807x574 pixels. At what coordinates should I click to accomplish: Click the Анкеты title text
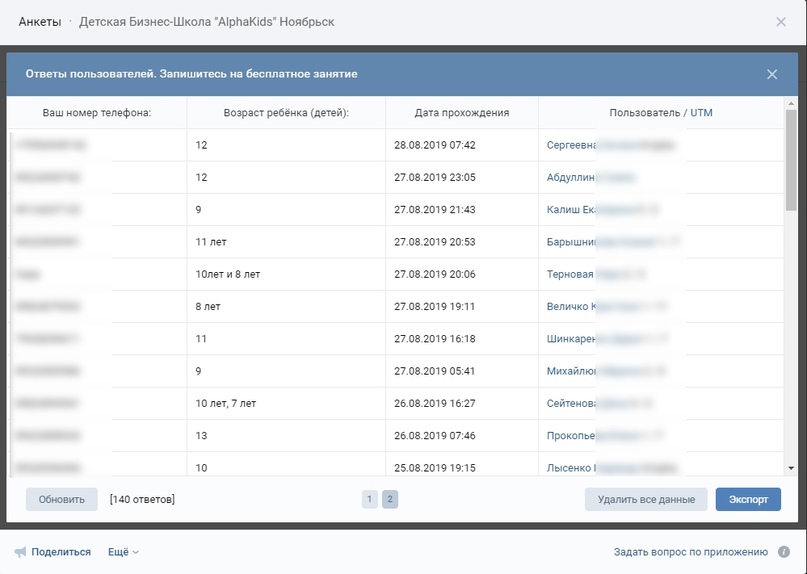tap(40, 22)
